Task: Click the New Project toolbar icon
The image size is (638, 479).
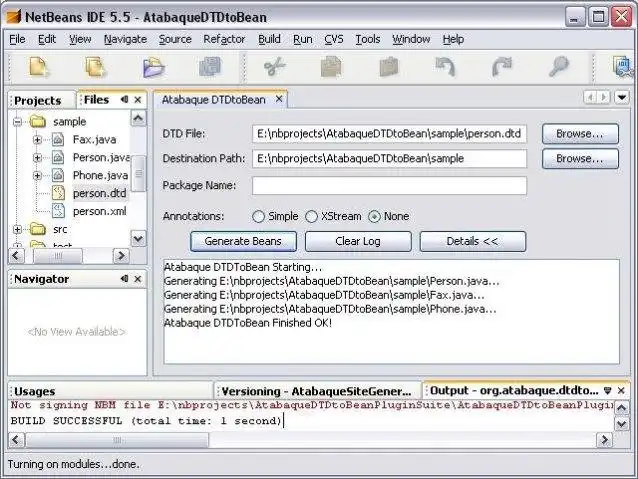Action: tap(95, 67)
